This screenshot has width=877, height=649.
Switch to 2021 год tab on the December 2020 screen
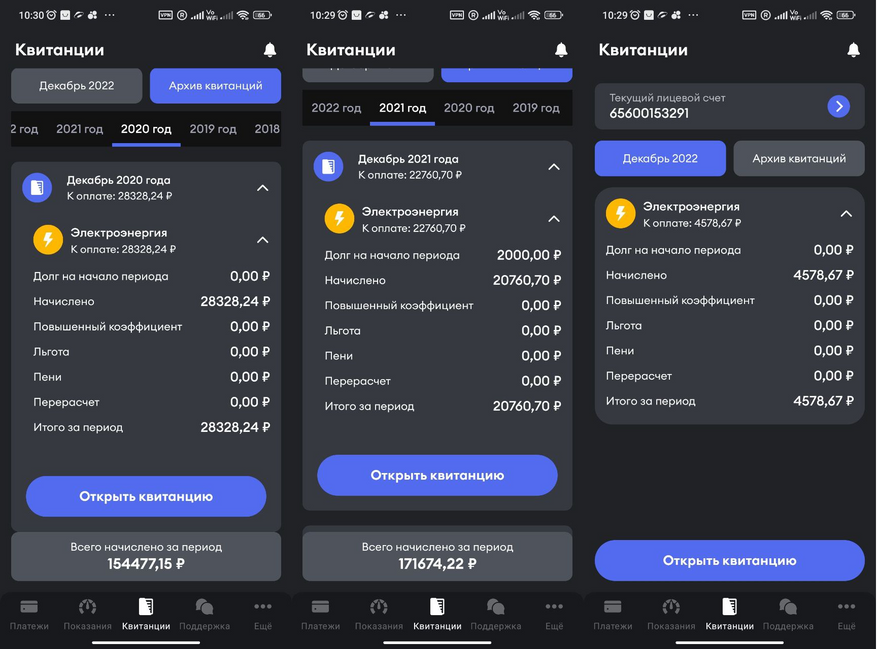[x=79, y=129]
